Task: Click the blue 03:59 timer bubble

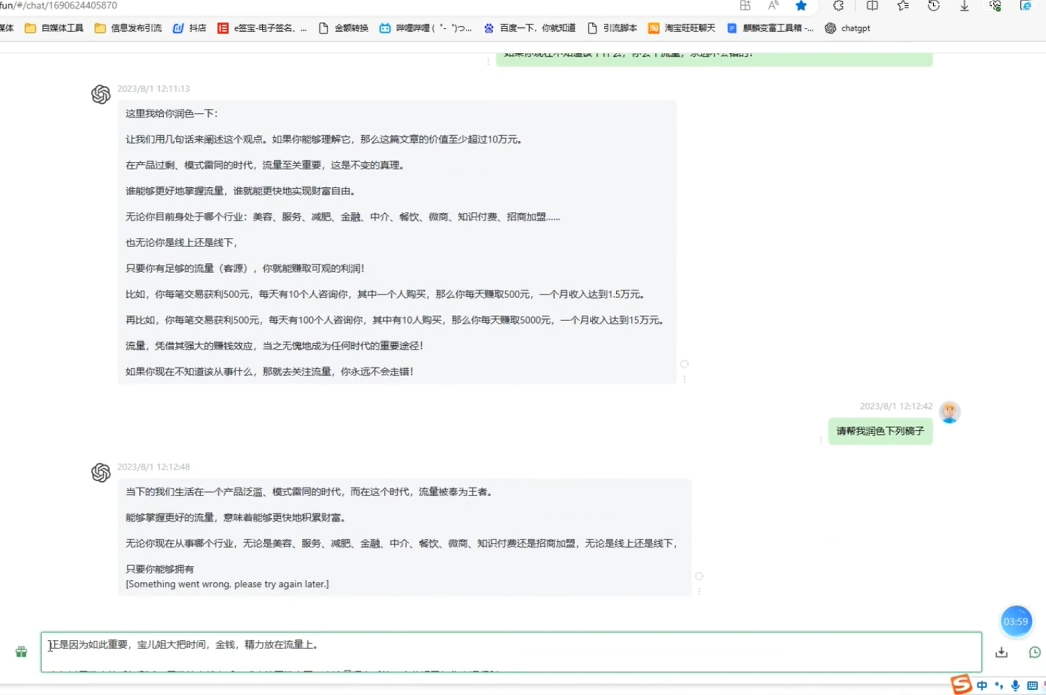Action: (x=1016, y=621)
